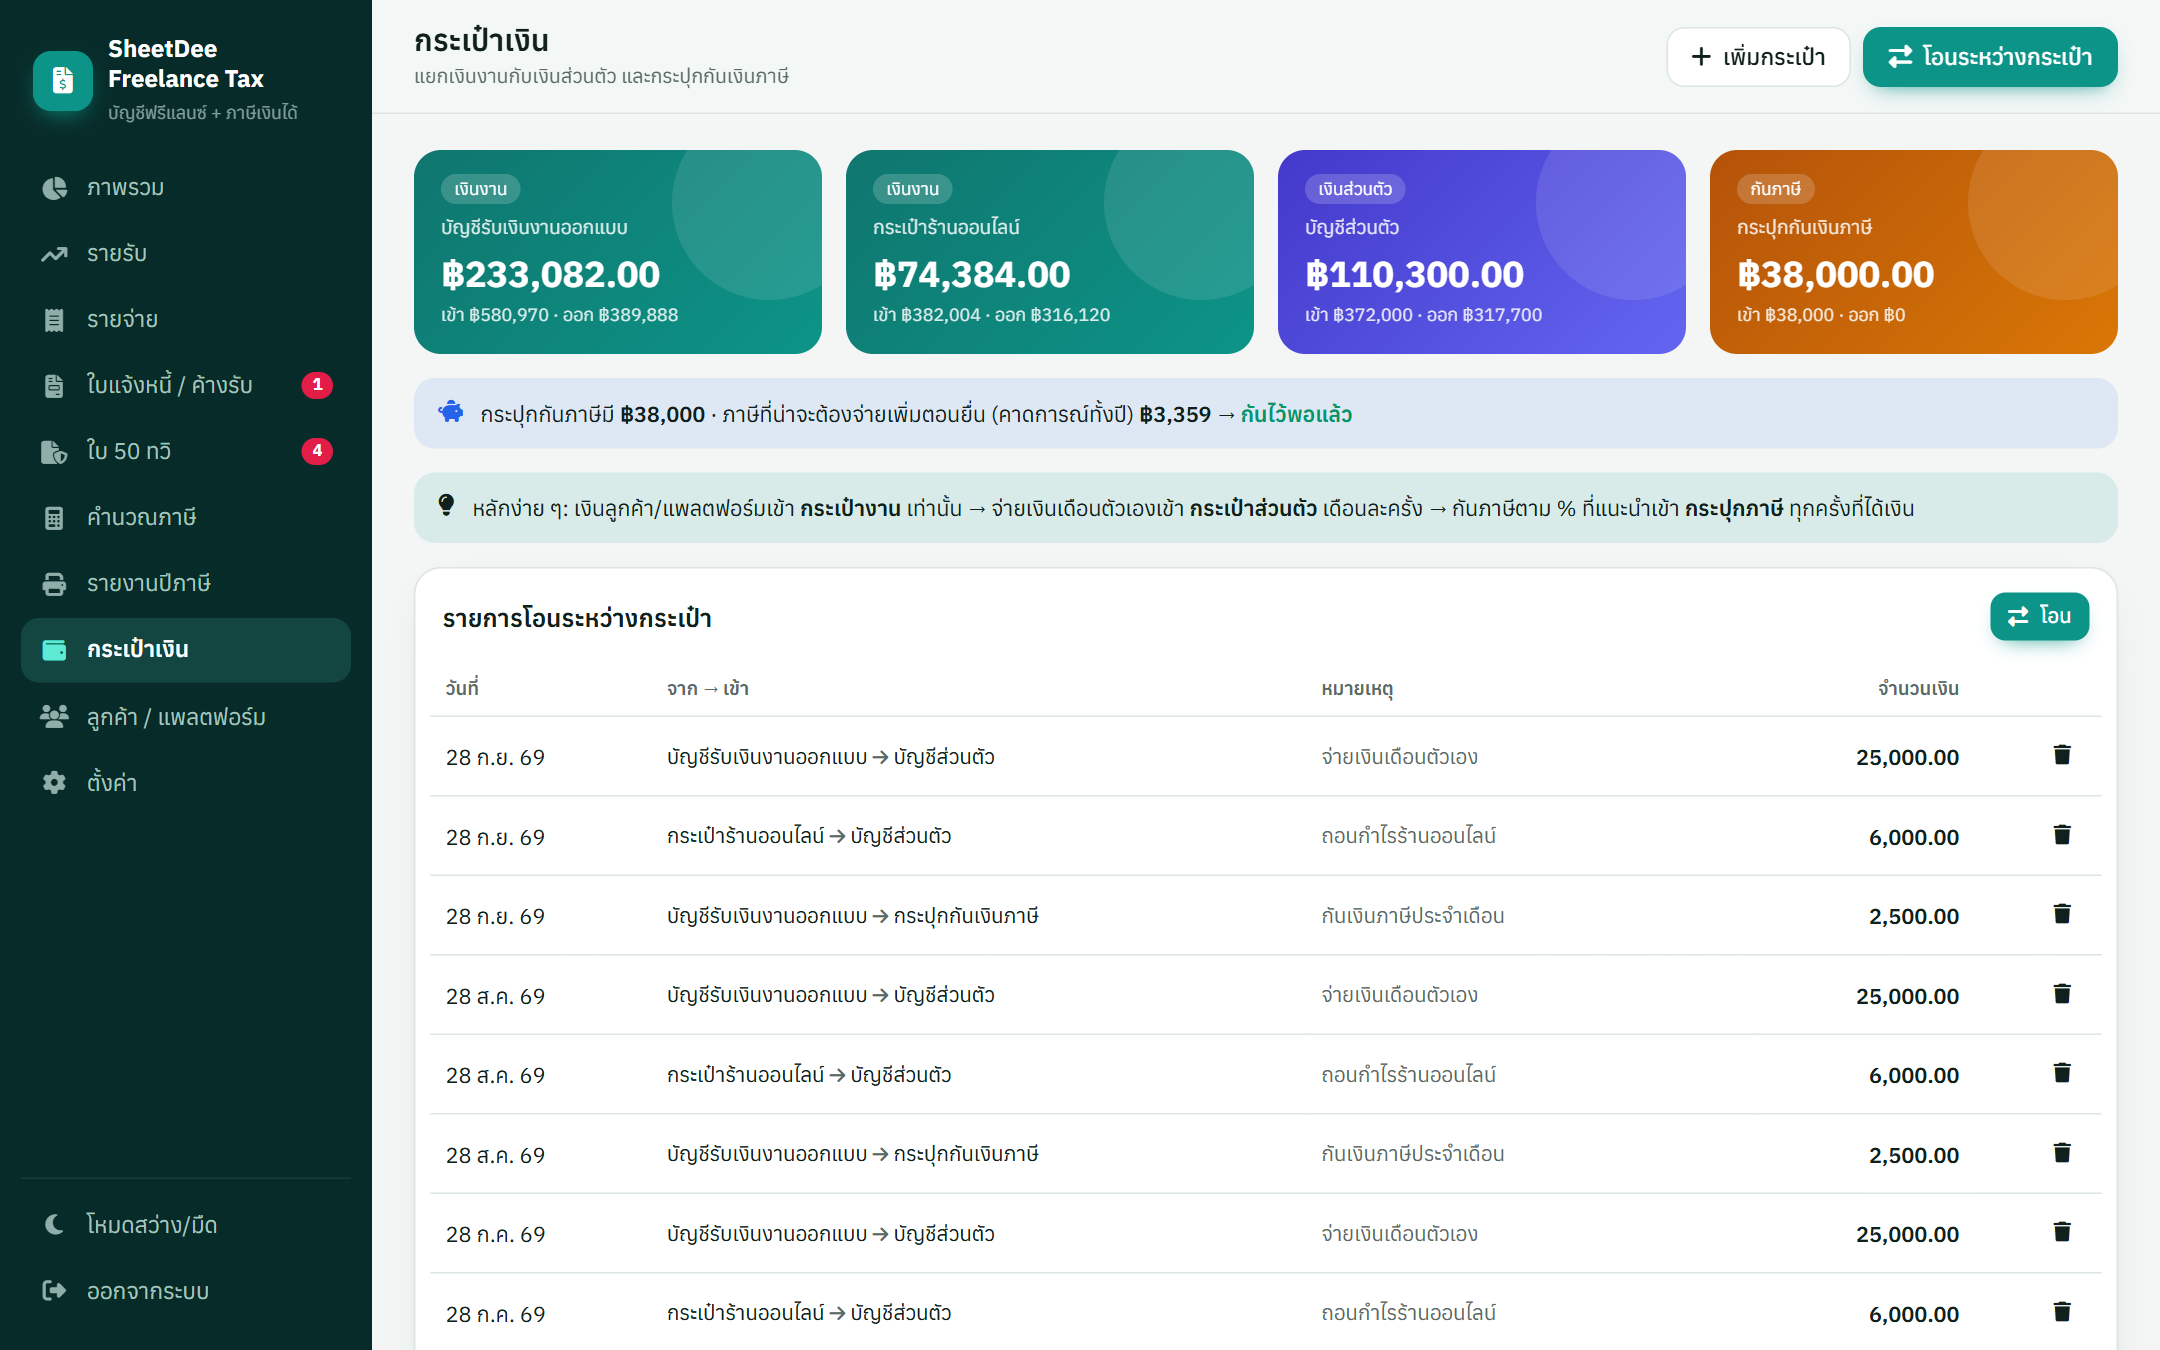This screenshot has height=1350, width=2160.
Task: Toggle โหมดสว่าง/มืด dark mode
Action: point(186,1225)
